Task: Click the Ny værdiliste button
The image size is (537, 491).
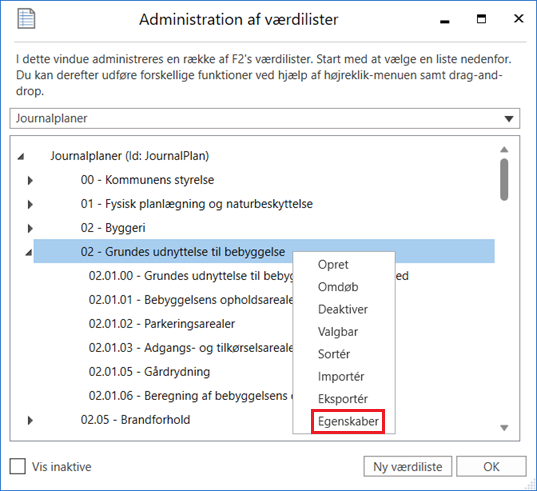Action: coord(408,466)
